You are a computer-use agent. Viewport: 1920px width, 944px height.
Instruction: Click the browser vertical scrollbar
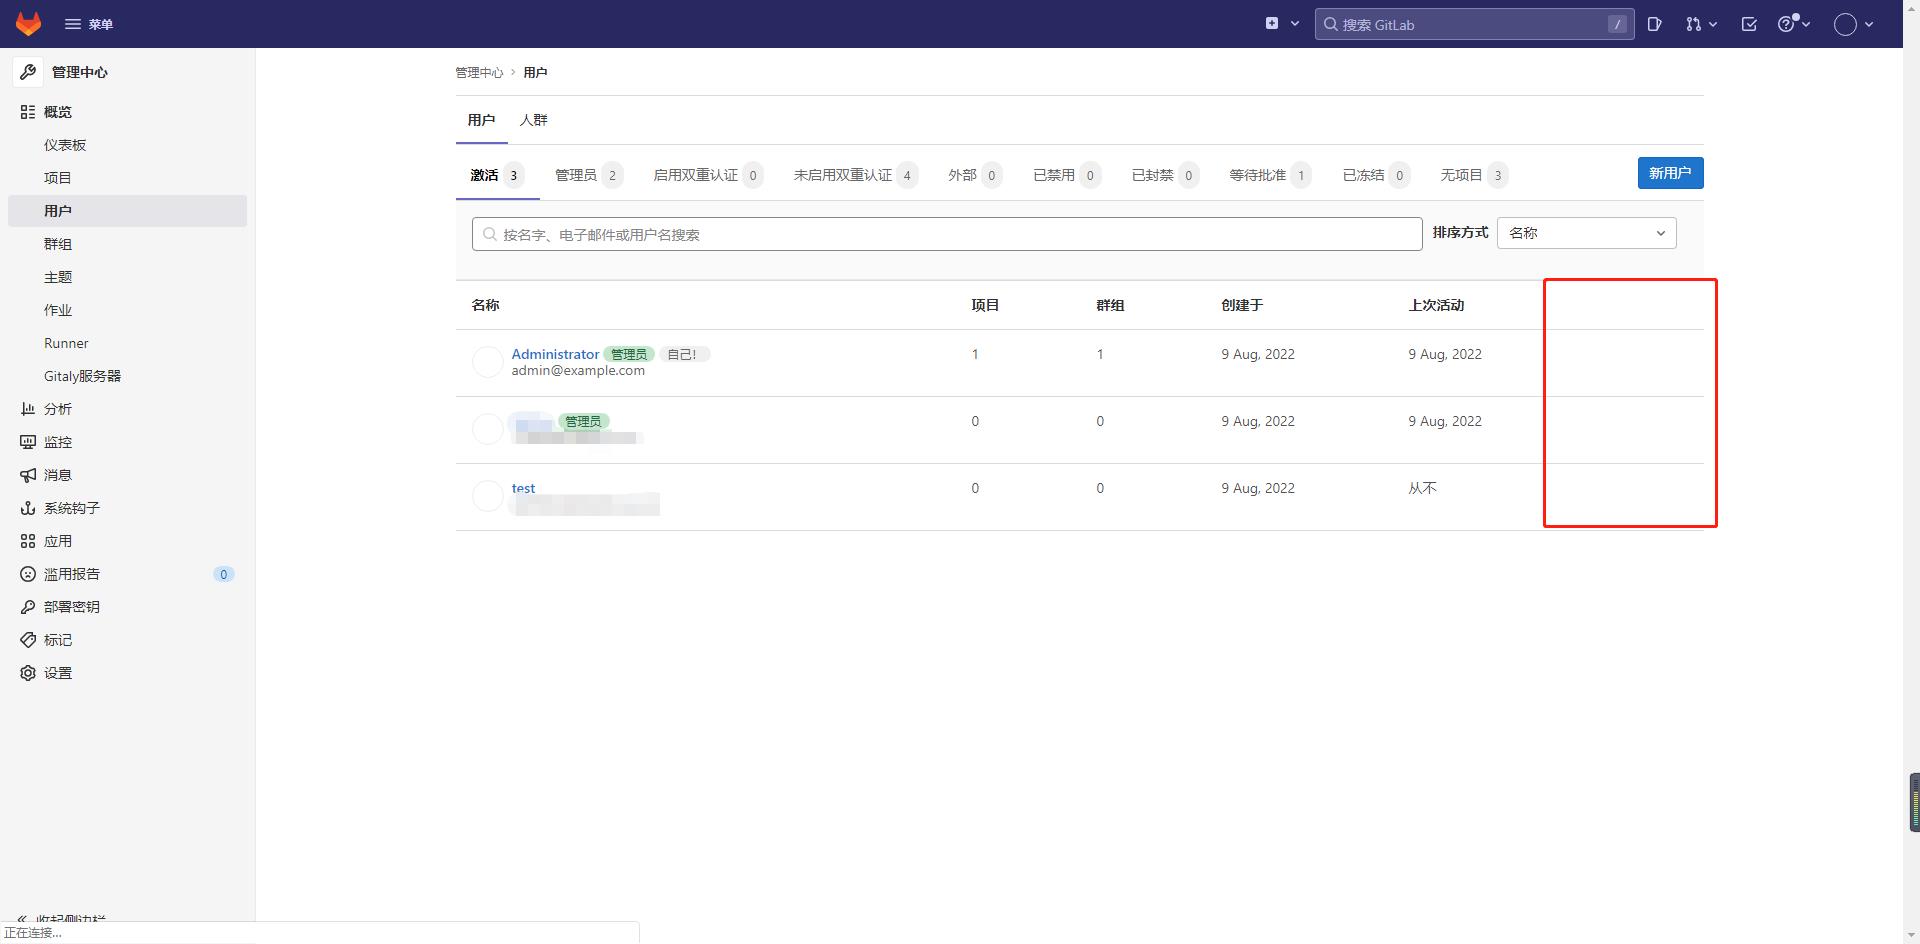(1911, 472)
